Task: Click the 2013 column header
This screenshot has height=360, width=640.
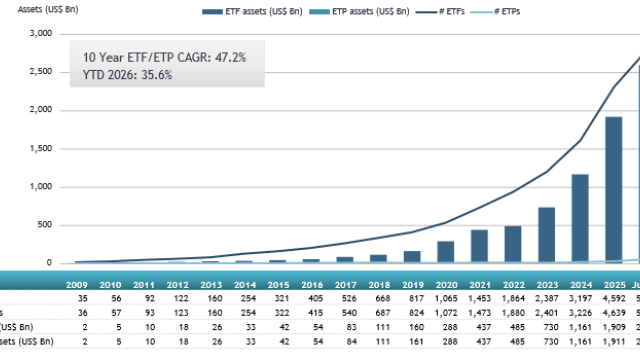Action: pos(211,285)
